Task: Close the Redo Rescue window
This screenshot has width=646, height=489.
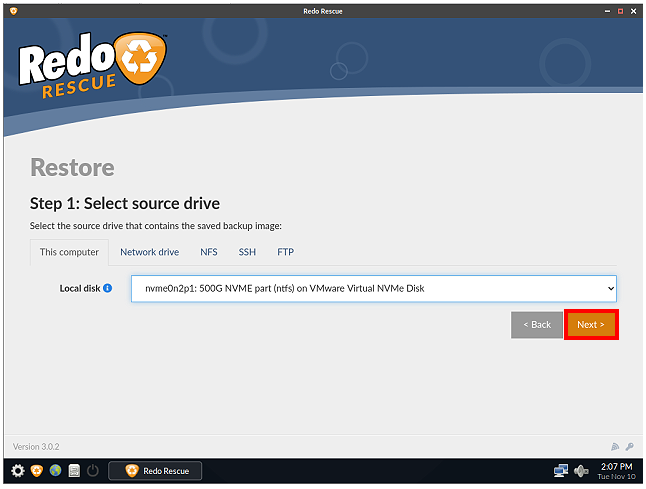Action: coord(634,12)
